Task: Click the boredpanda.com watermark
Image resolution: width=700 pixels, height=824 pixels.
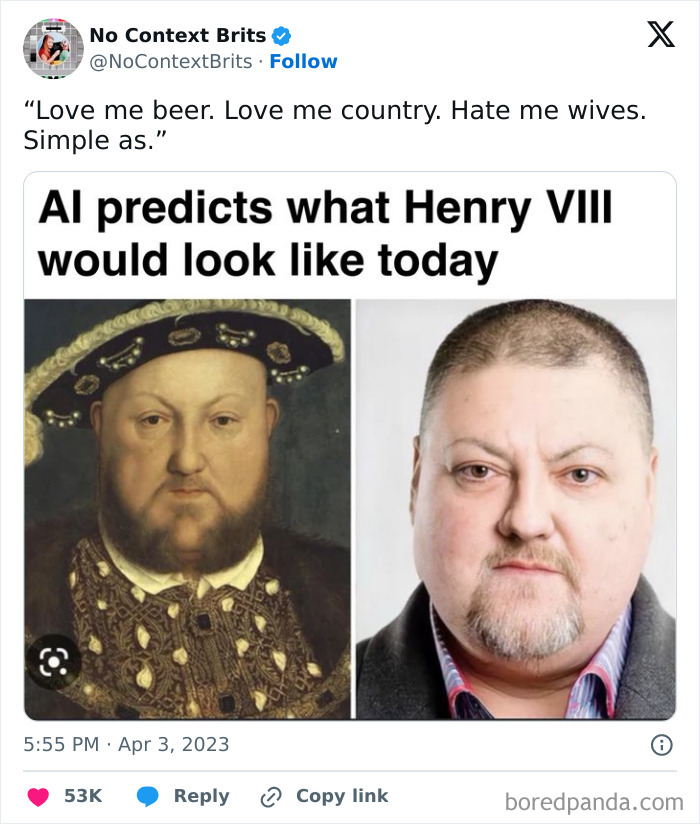Action: (x=594, y=800)
